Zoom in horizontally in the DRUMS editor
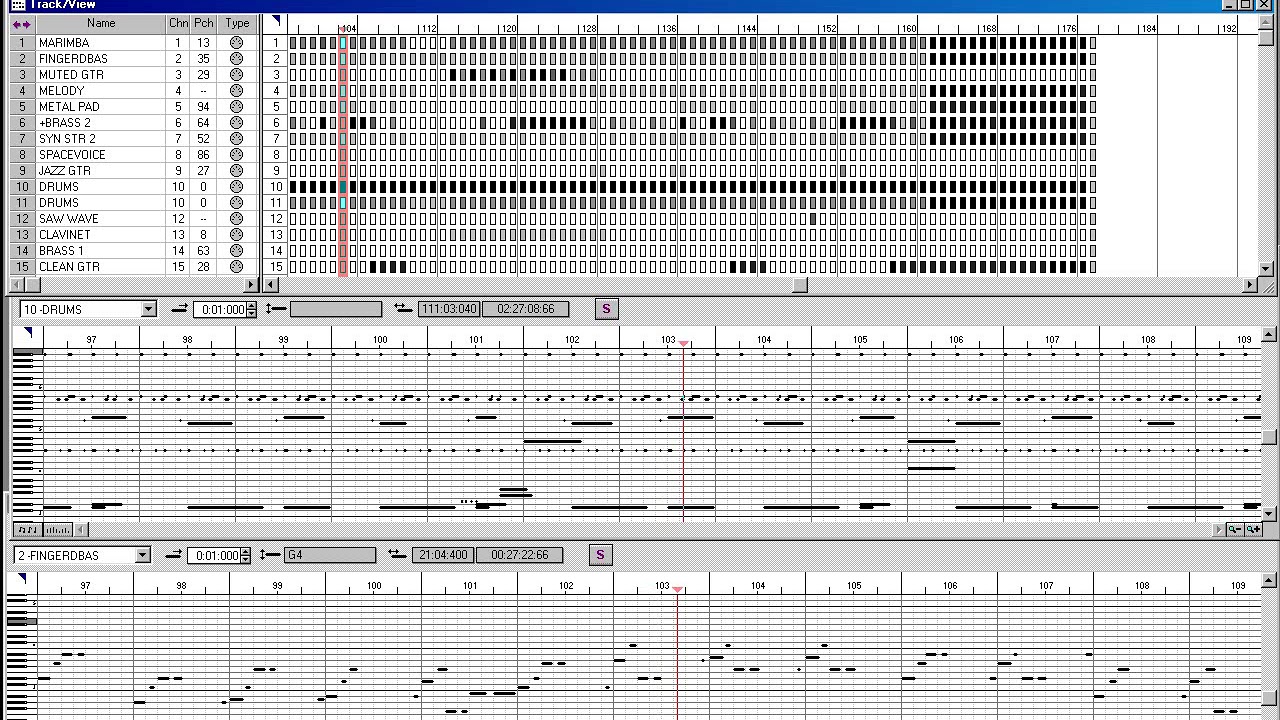Screen dimensions: 1280x720 (x=1253, y=530)
